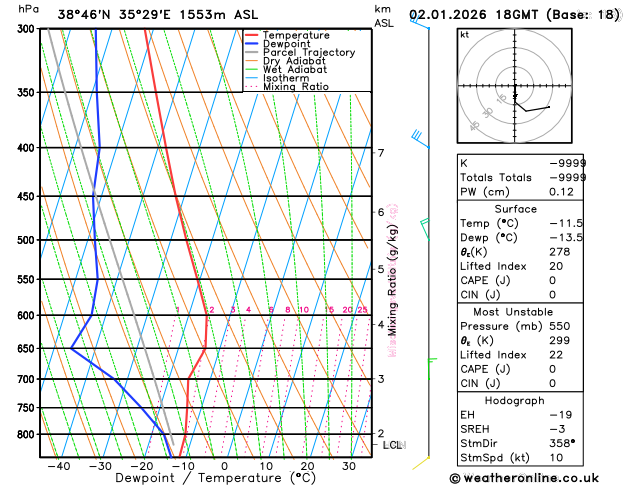Click the 'SREH' value -3

557,429
